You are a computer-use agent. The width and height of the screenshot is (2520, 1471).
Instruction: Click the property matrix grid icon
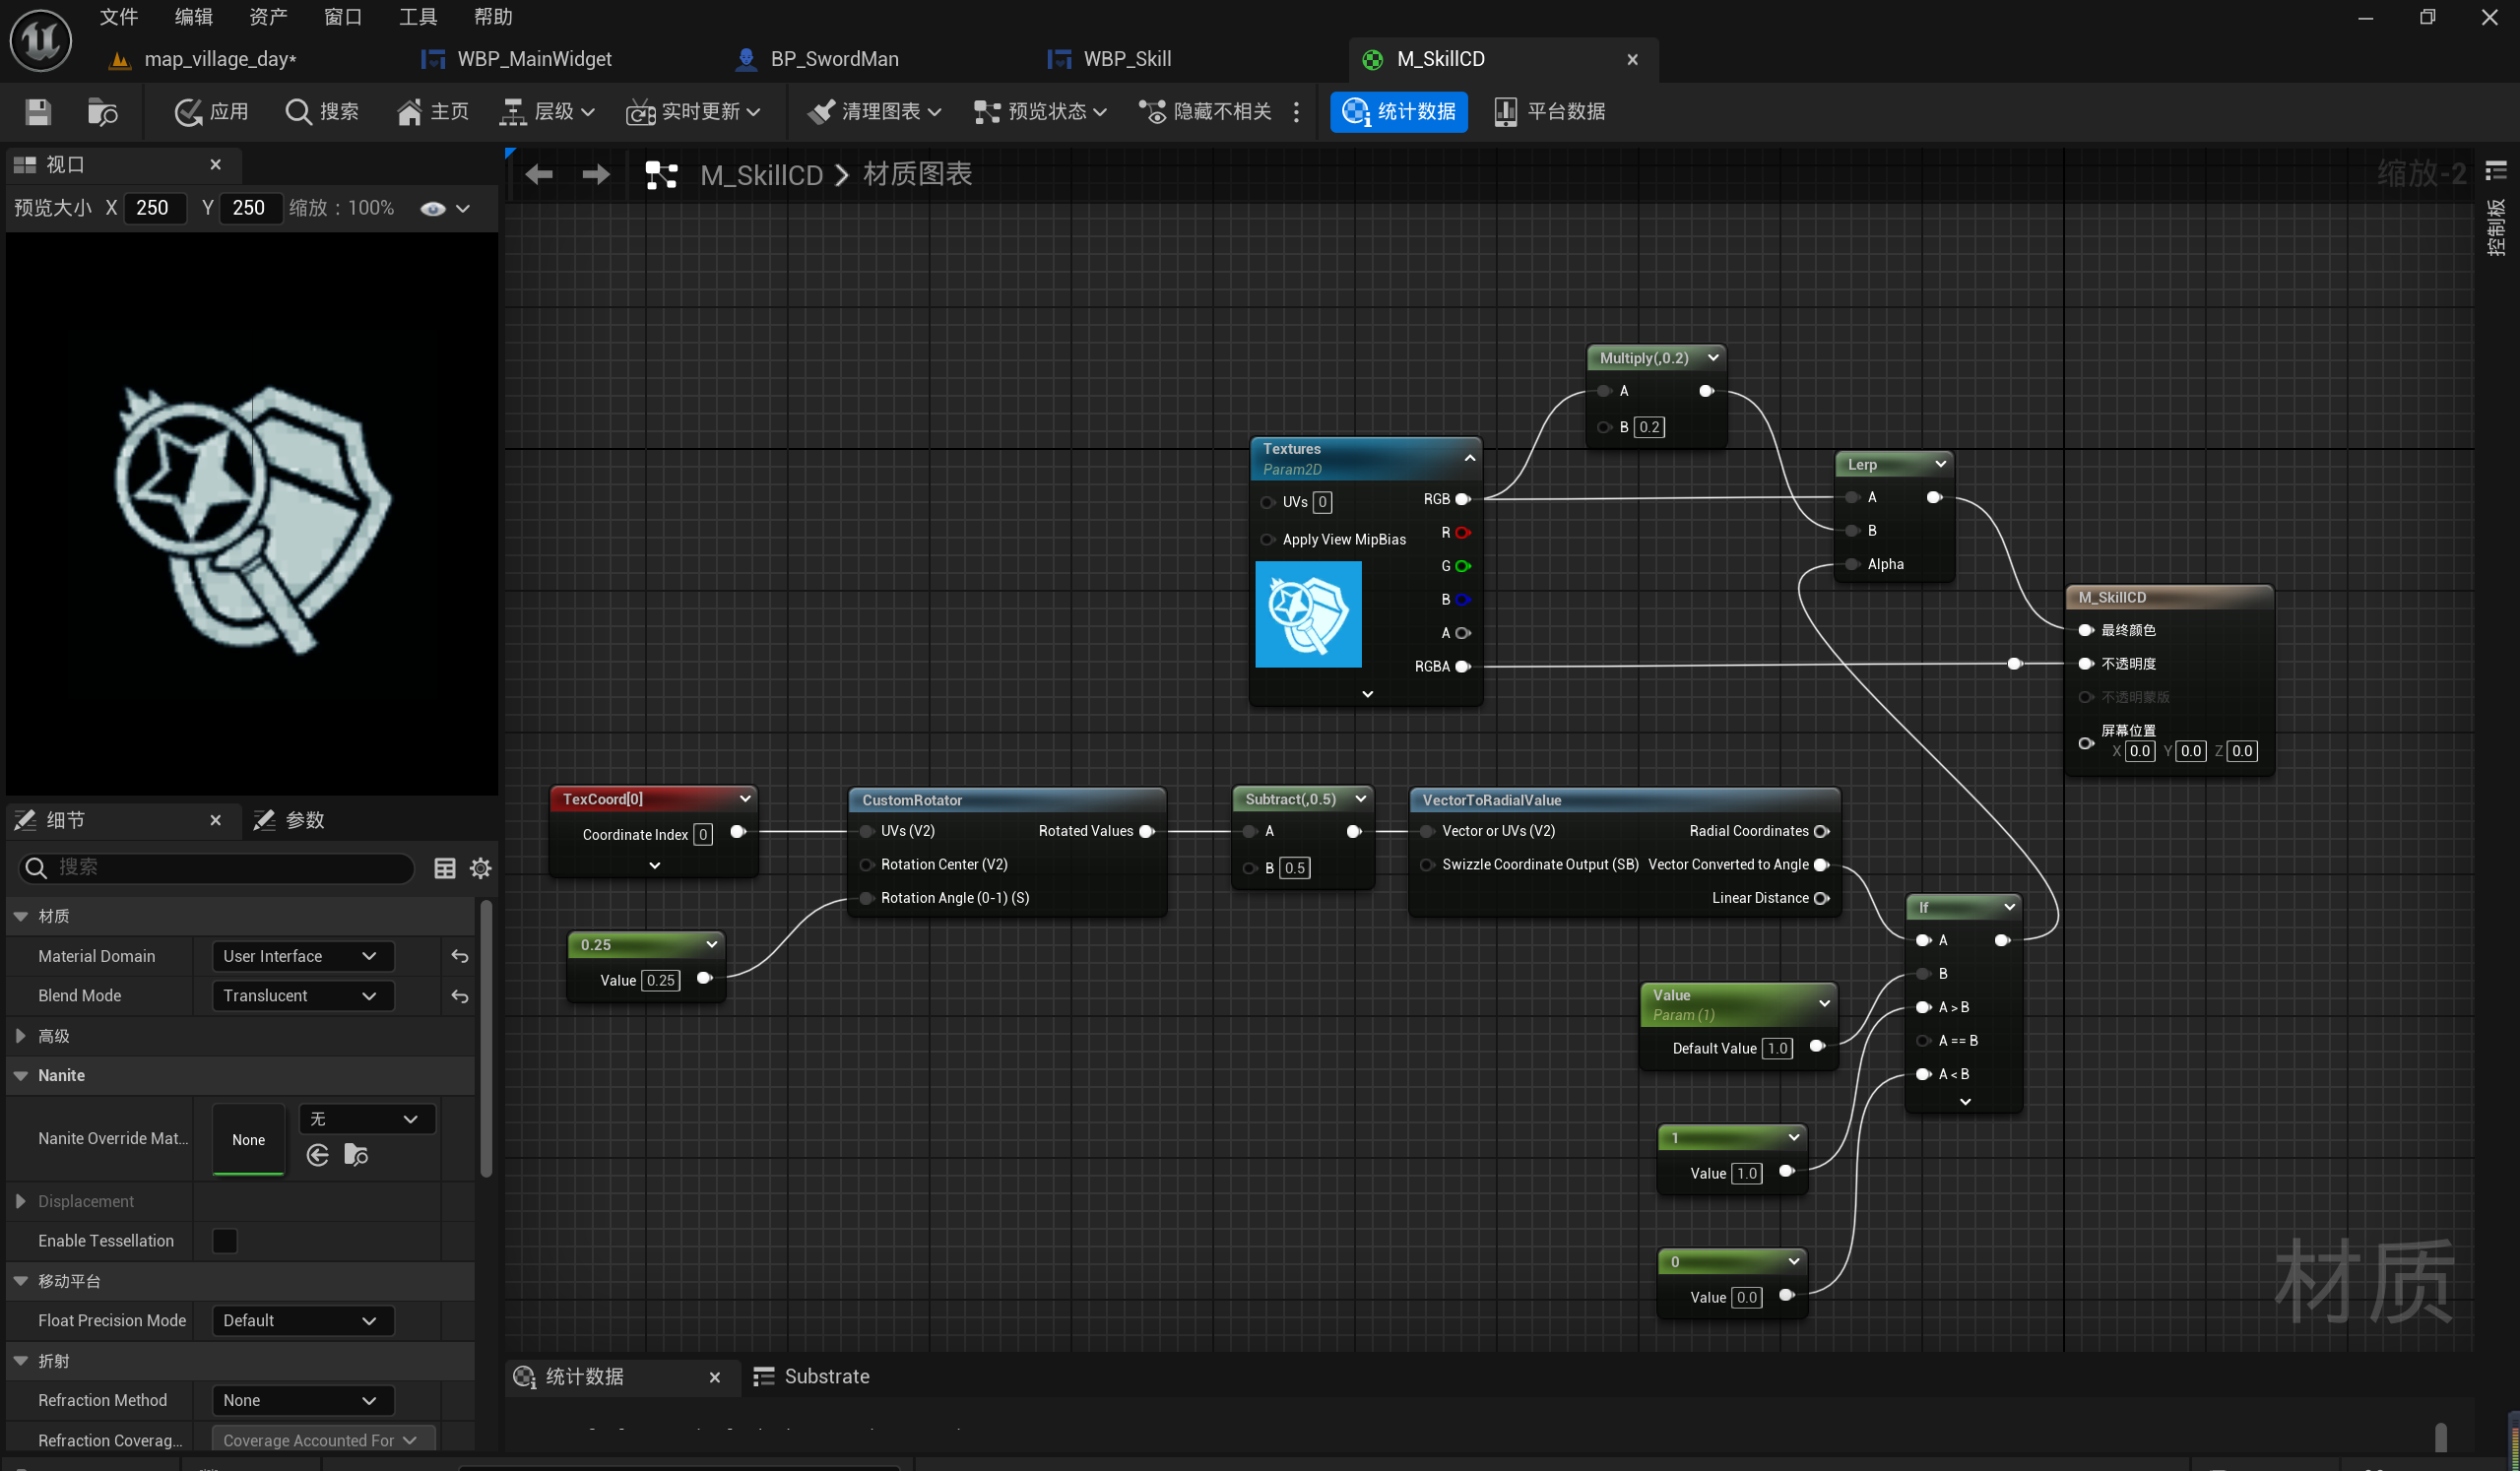coord(445,868)
